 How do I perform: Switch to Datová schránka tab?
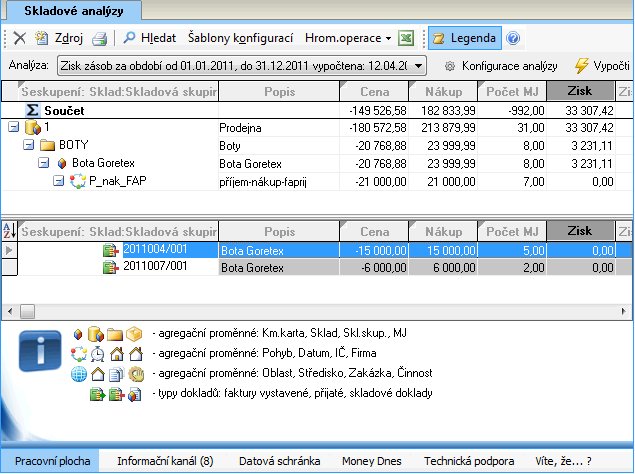tap(279, 461)
